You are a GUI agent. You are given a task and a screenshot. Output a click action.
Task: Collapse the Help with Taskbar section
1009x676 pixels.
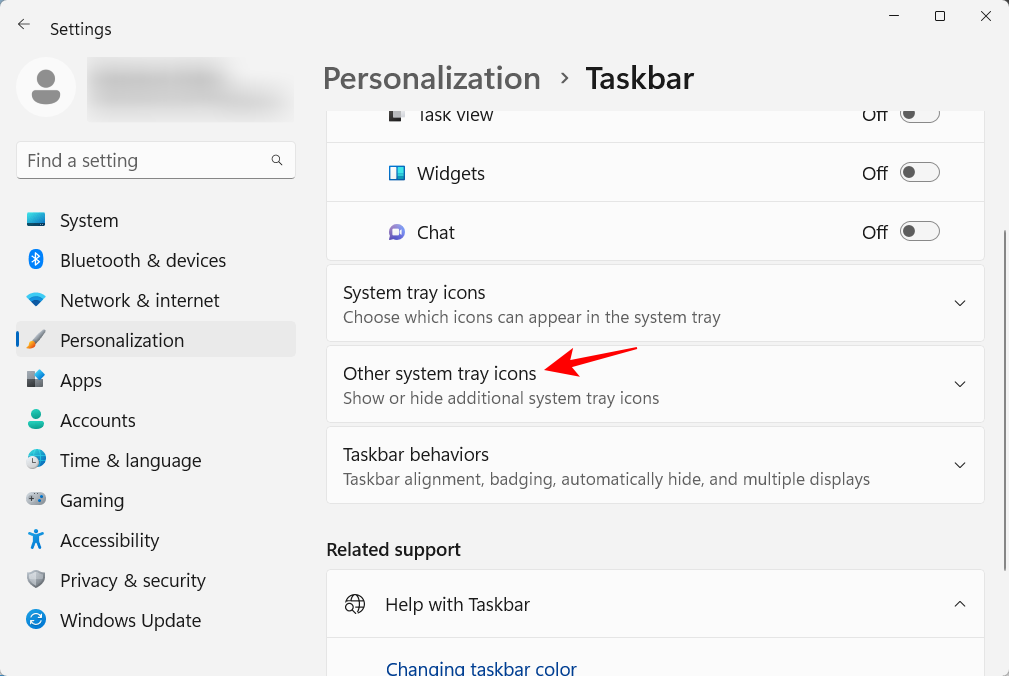(x=959, y=604)
